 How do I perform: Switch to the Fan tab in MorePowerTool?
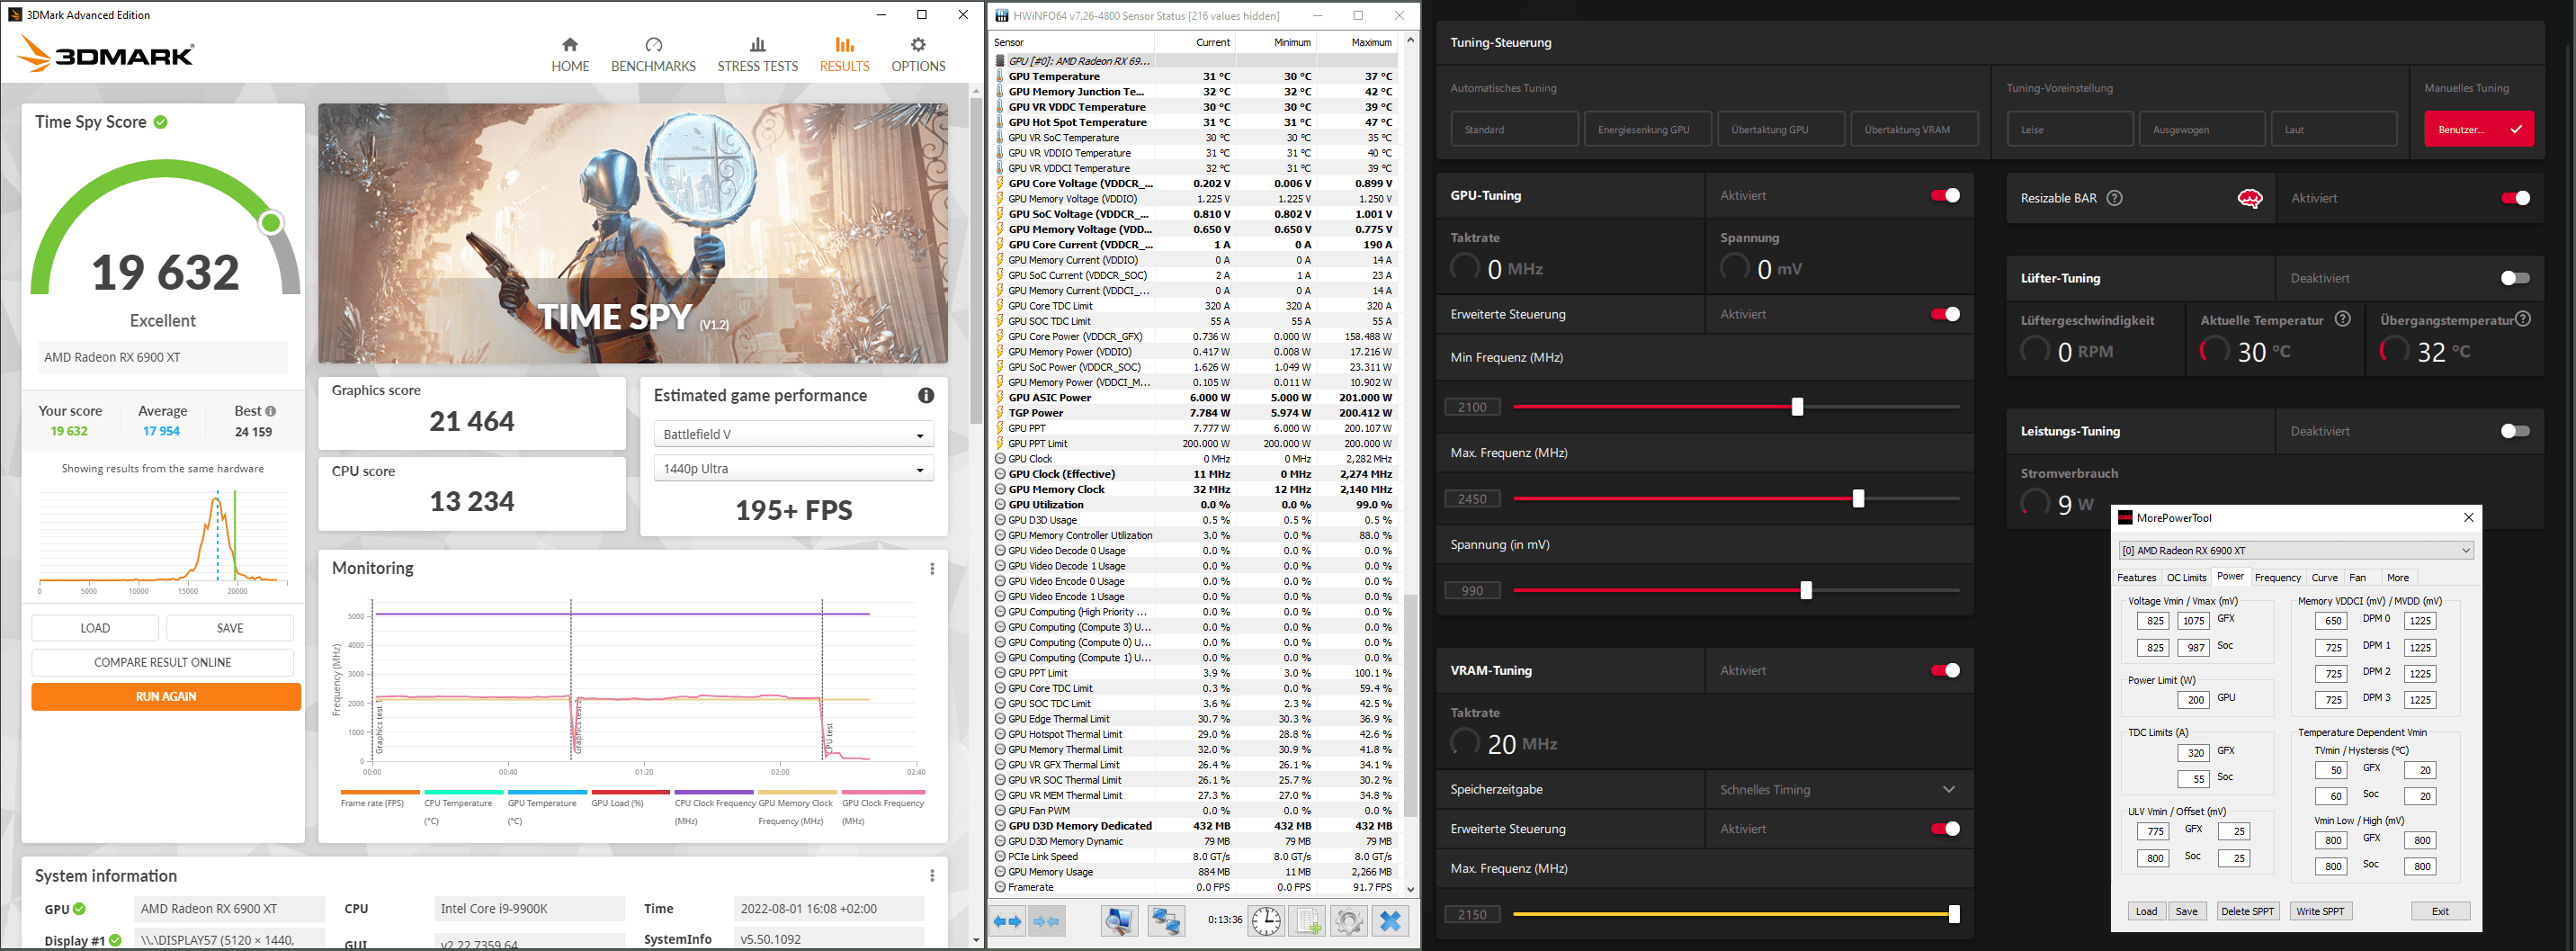point(2358,577)
